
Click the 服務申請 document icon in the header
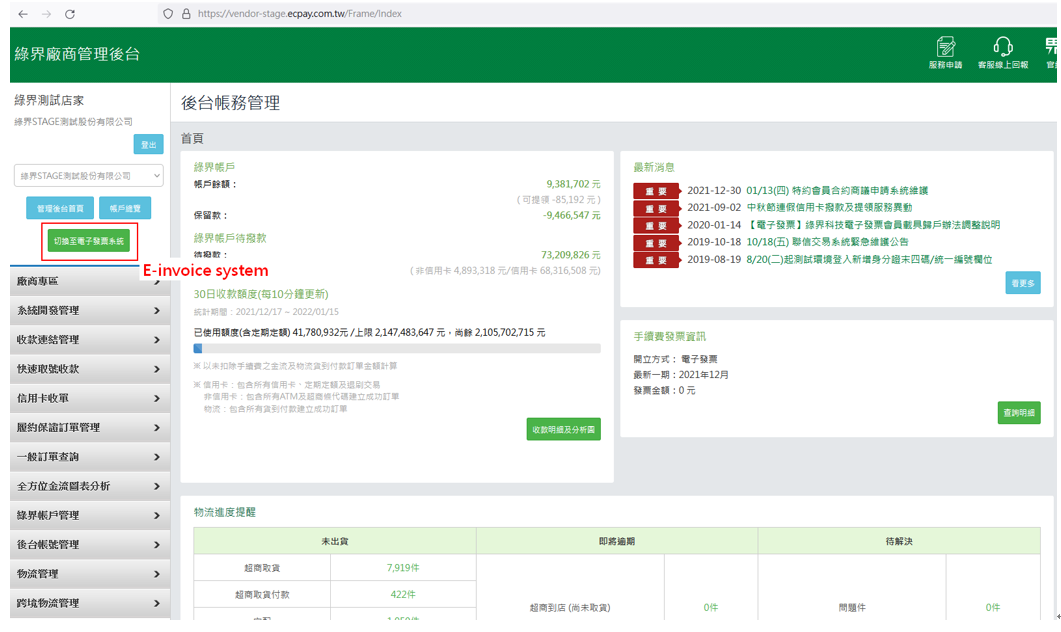(x=944, y=52)
